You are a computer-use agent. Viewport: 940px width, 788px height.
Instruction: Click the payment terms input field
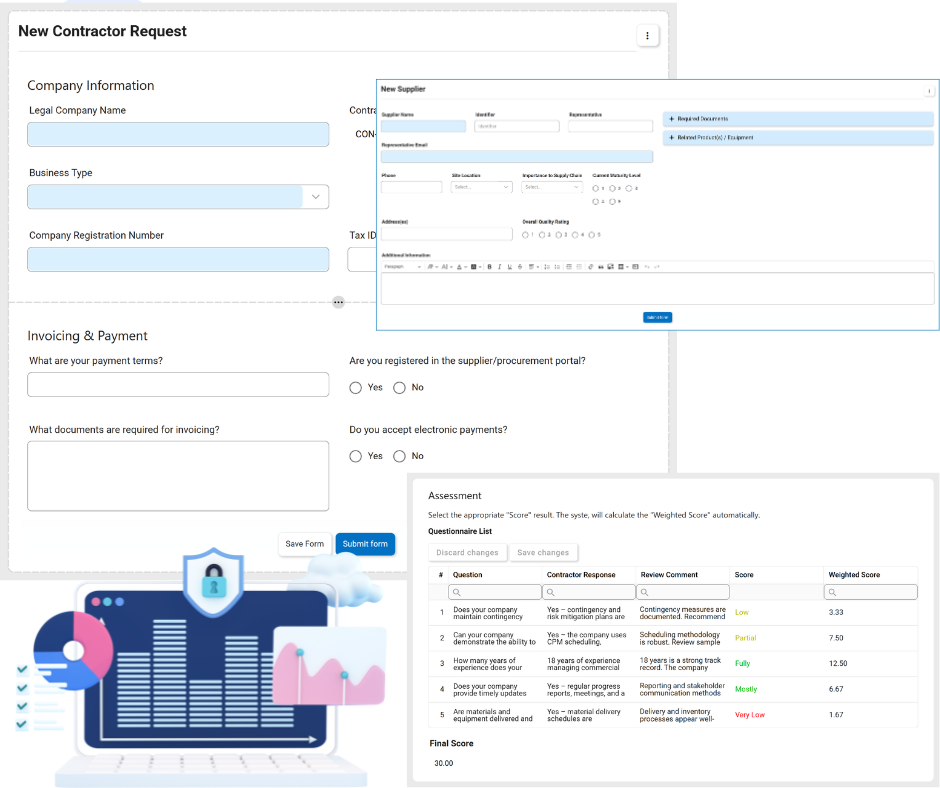(178, 385)
